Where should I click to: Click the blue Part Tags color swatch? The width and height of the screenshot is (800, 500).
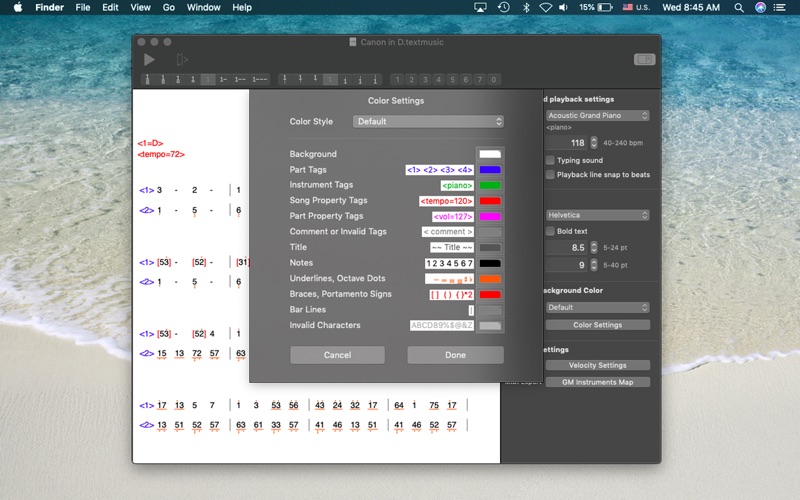pyautogui.click(x=490, y=170)
